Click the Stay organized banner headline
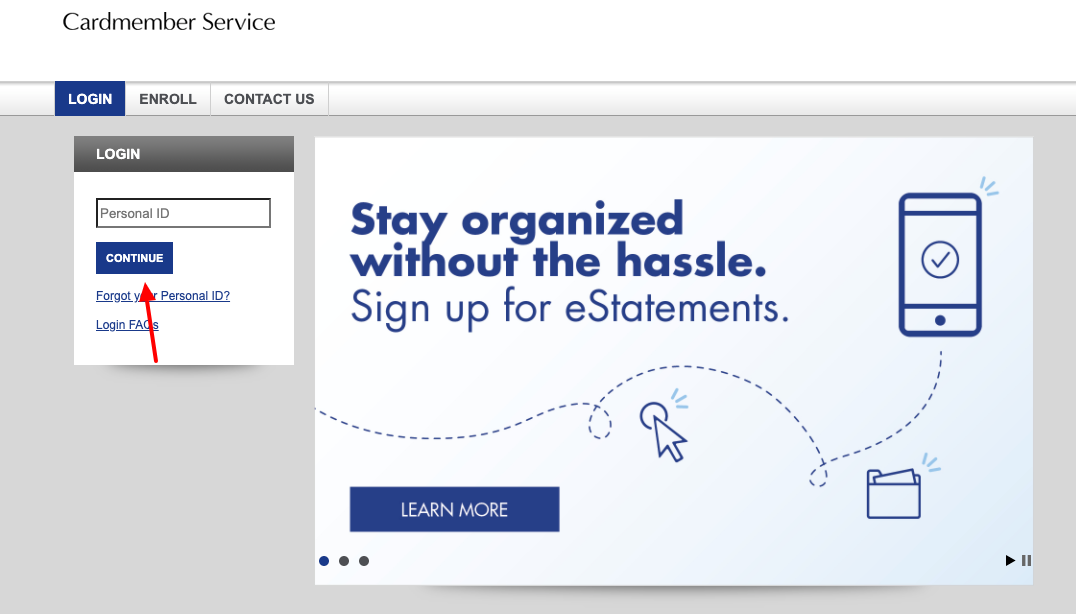Screen dimensions: 1076x614 pos(558,241)
